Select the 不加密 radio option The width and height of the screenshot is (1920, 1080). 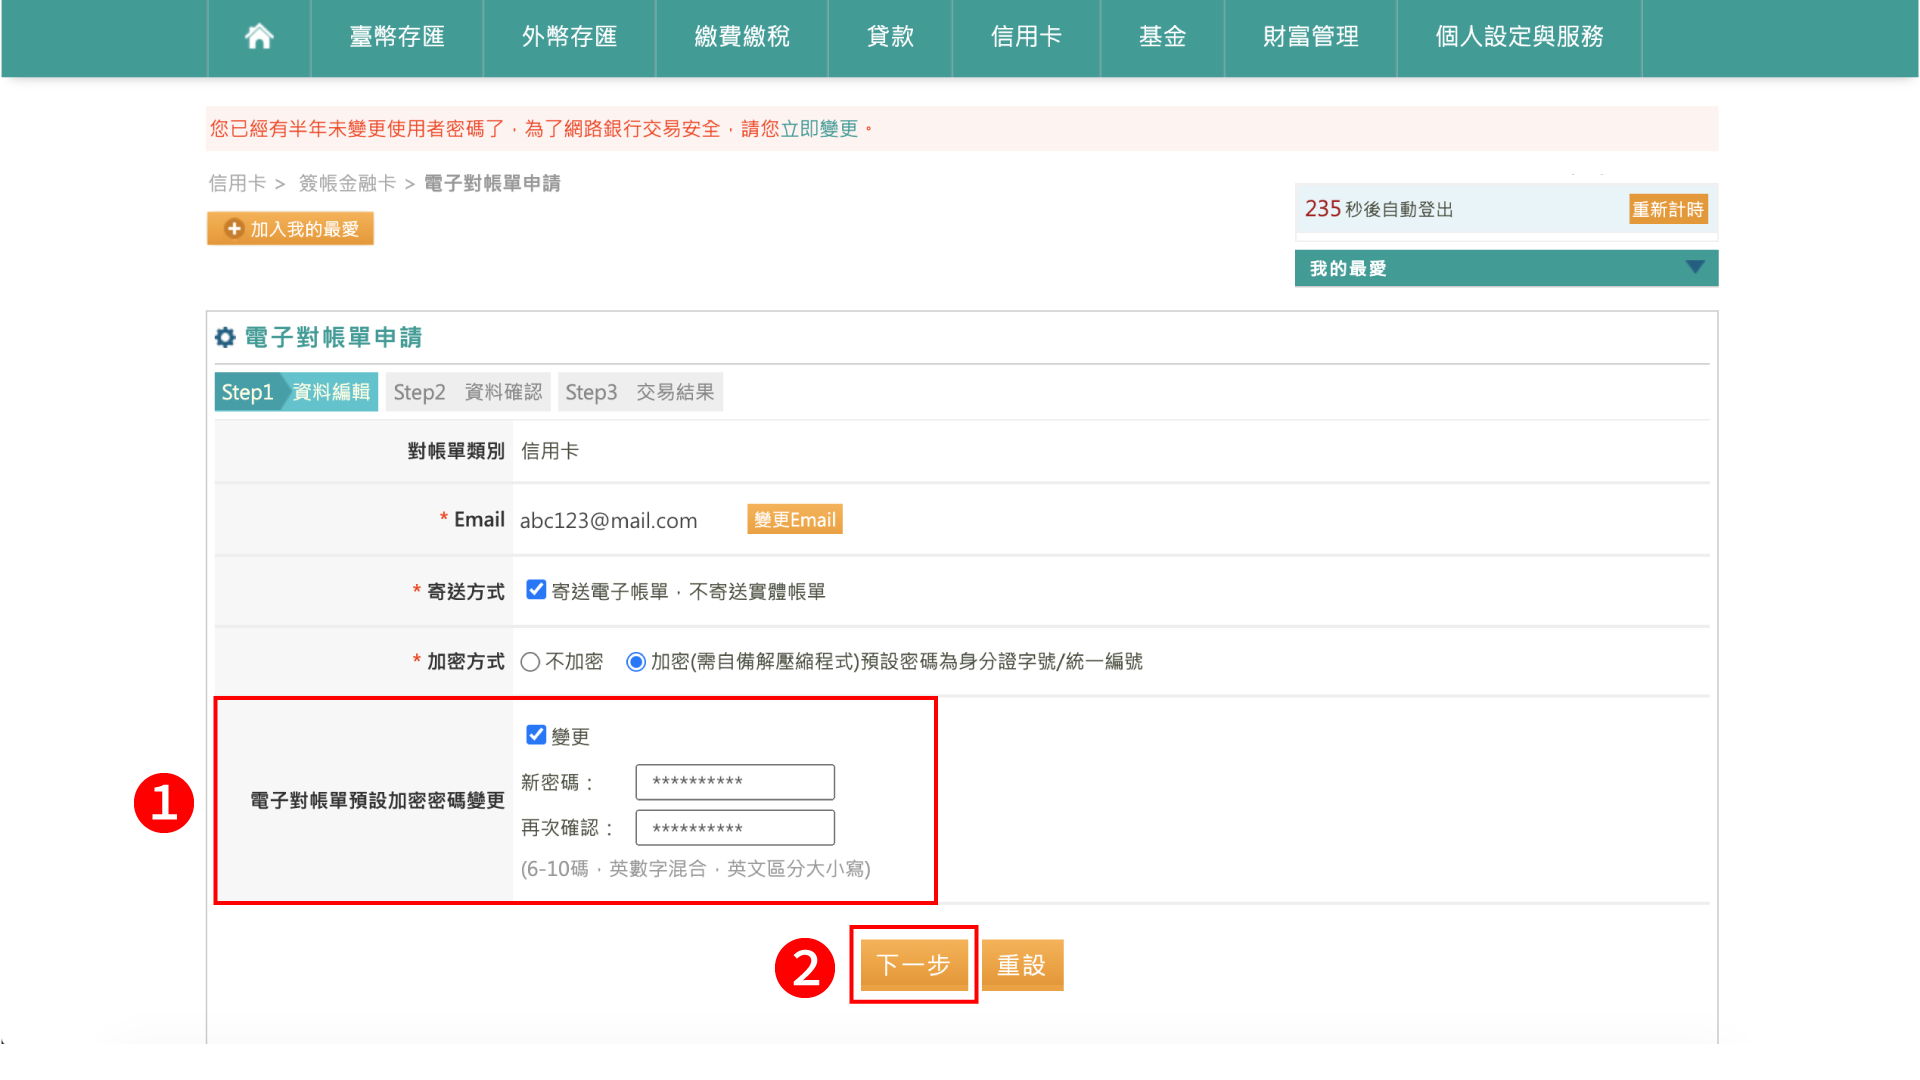[529, 661]
